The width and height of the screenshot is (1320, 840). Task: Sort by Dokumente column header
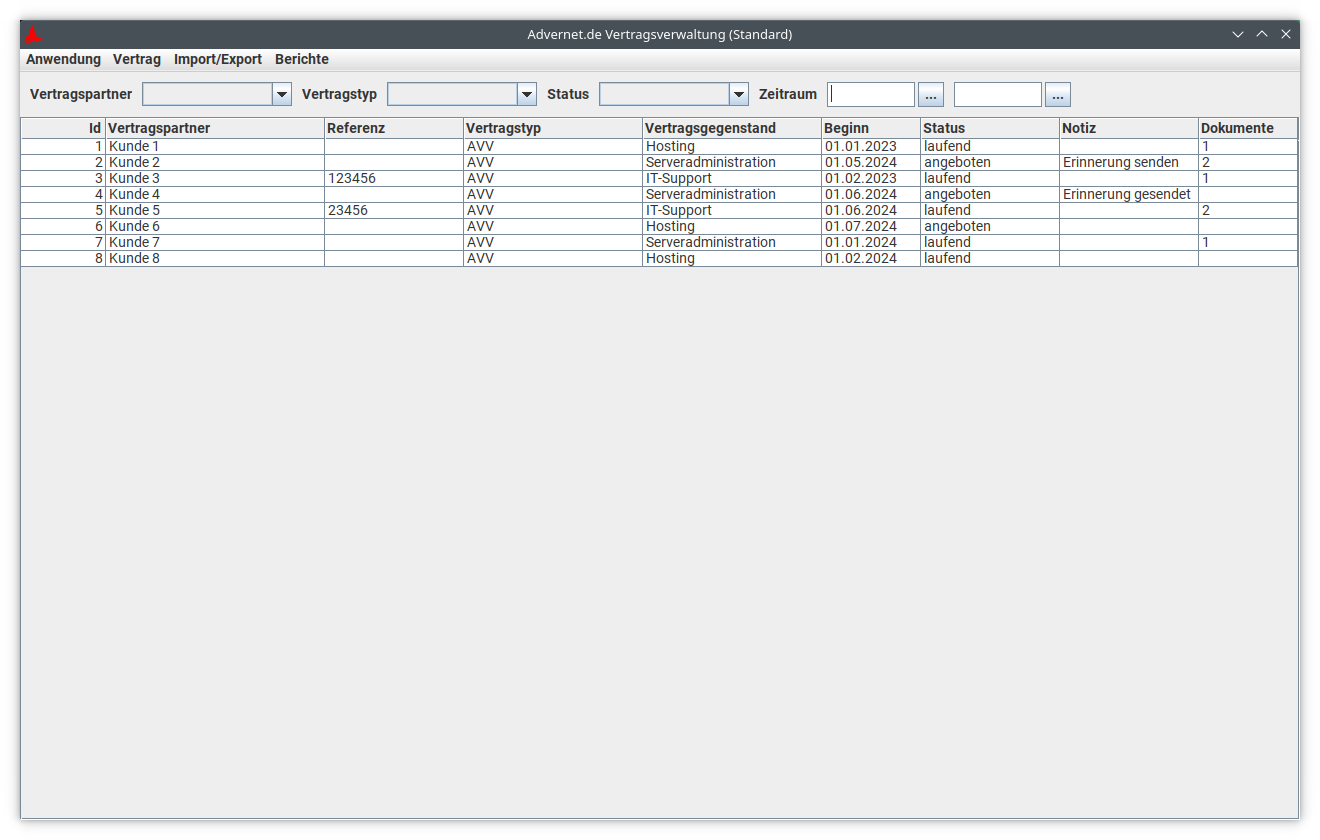1248,128
